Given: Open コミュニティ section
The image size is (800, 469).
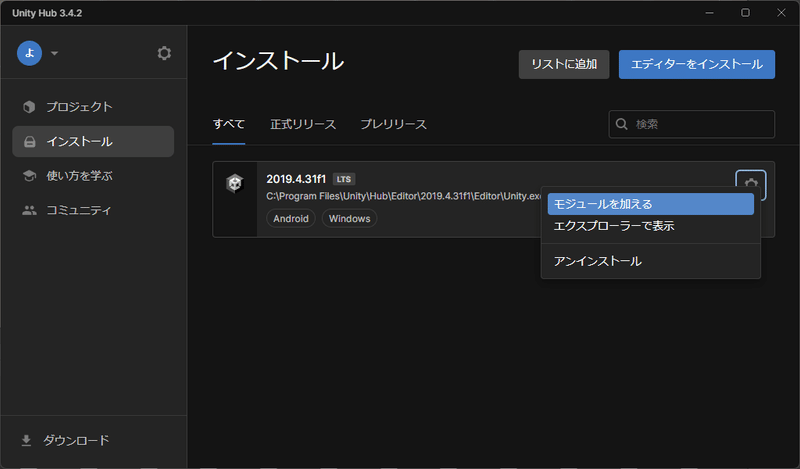Looking at the screenshot, I should tap(93, 210).
